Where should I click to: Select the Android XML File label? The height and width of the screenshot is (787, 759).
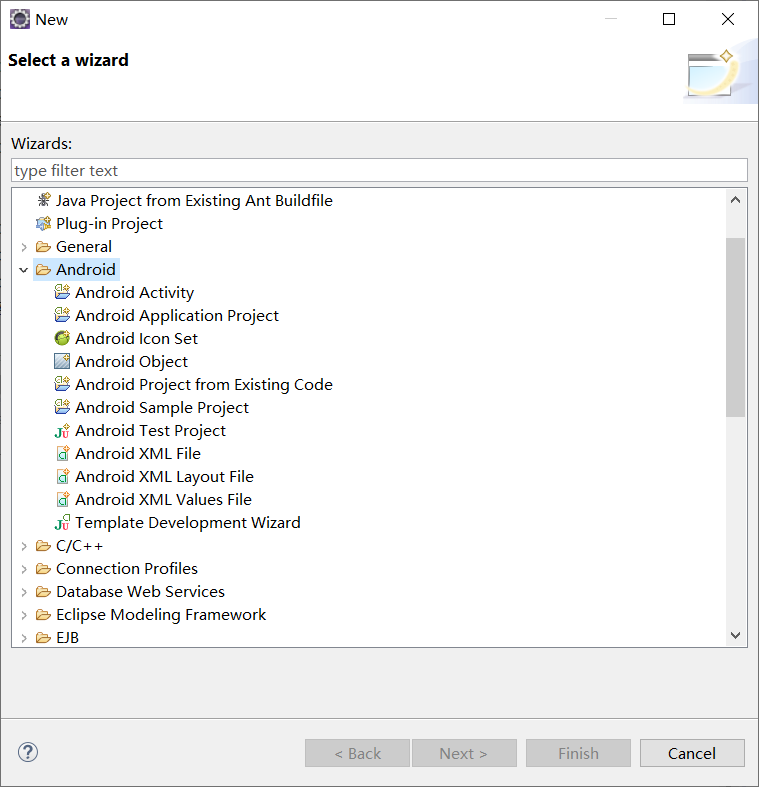(138, 453)
